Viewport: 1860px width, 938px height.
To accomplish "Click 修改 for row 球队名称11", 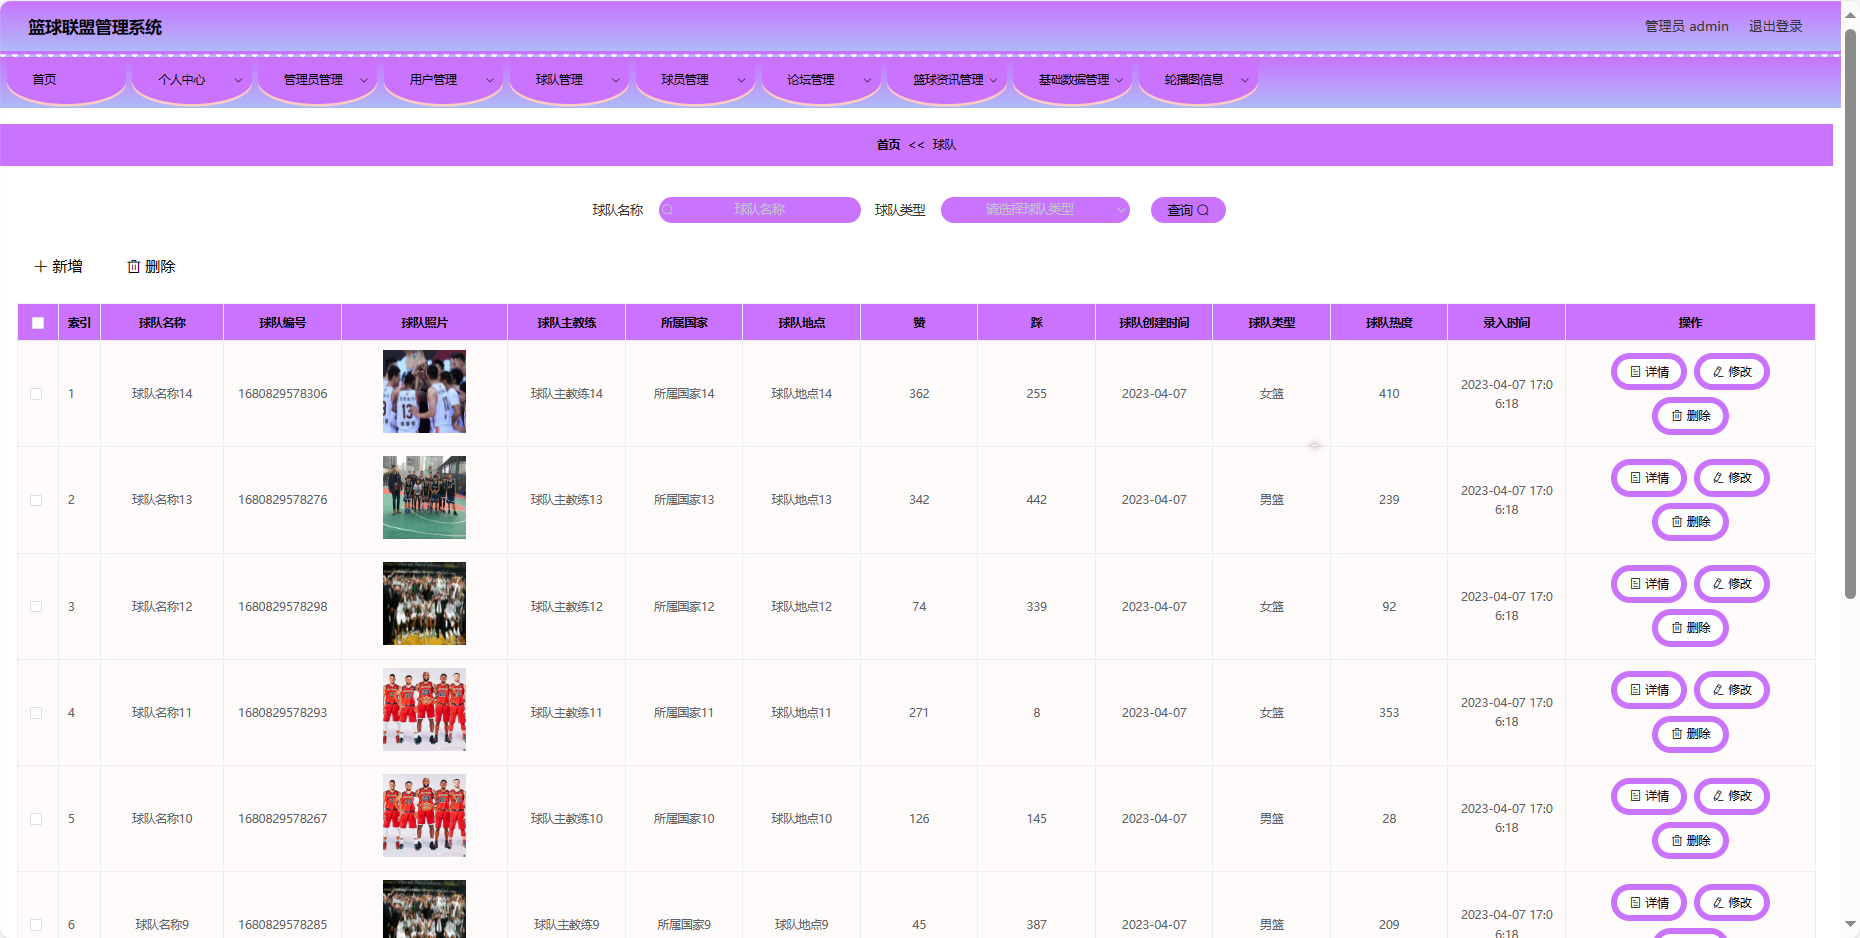I will click(1731, 690).
